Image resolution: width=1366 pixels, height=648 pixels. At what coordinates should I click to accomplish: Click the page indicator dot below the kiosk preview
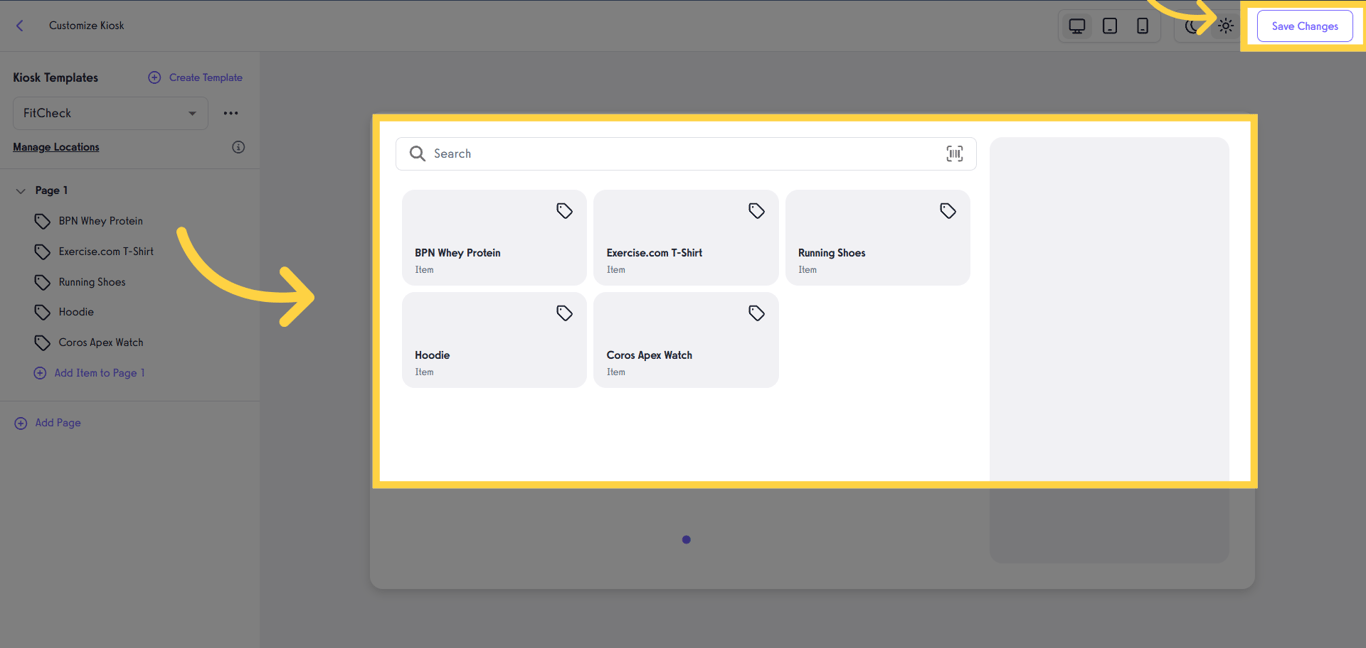click(686, 539)
